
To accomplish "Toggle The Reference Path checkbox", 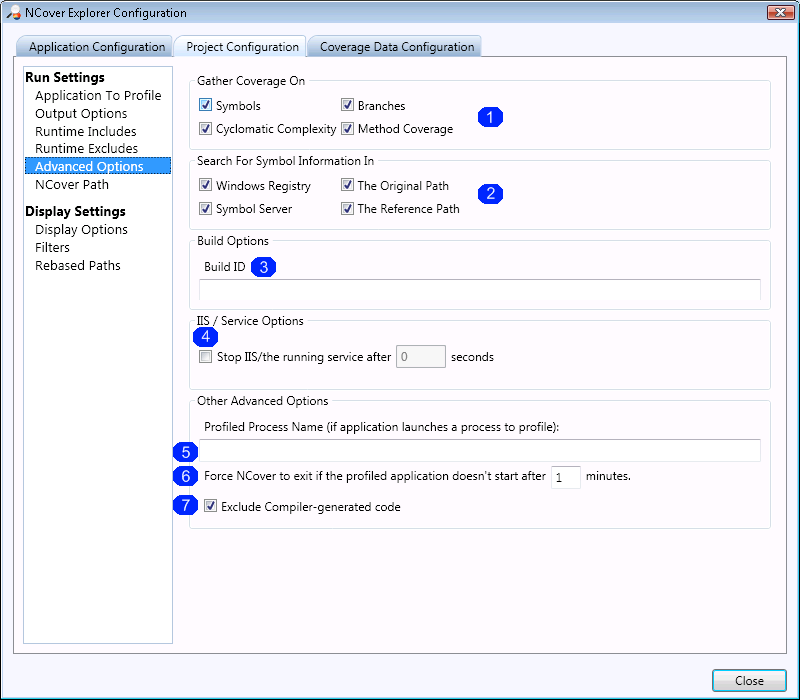I will [x=347, y=209].
